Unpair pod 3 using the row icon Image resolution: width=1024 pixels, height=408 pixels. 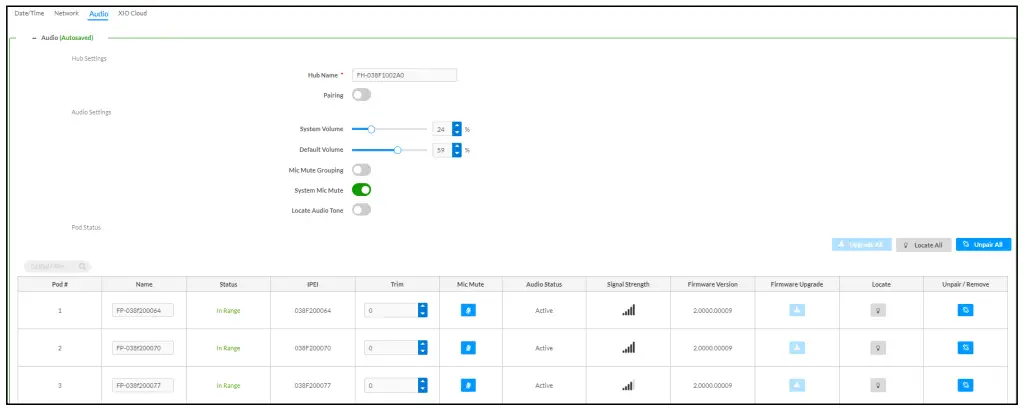[965, 385]
